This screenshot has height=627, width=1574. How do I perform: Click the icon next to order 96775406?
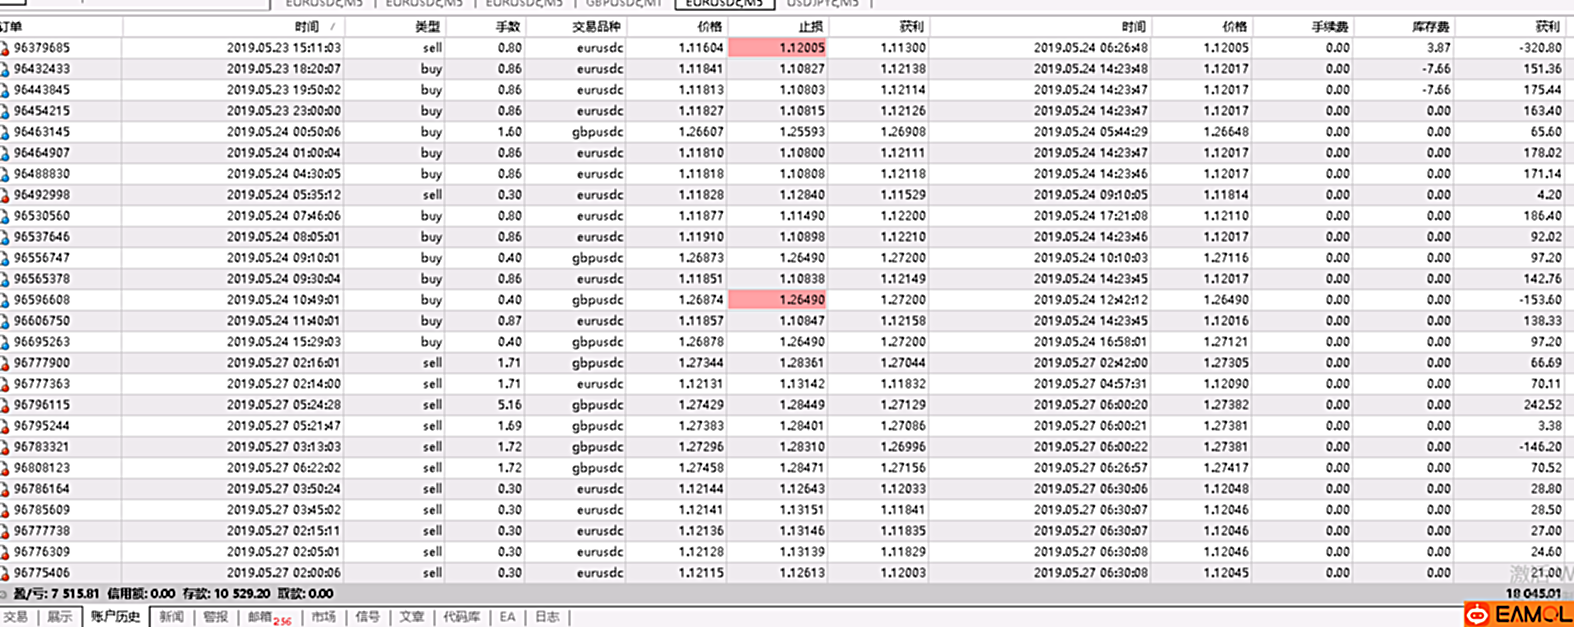pos(5,573)
